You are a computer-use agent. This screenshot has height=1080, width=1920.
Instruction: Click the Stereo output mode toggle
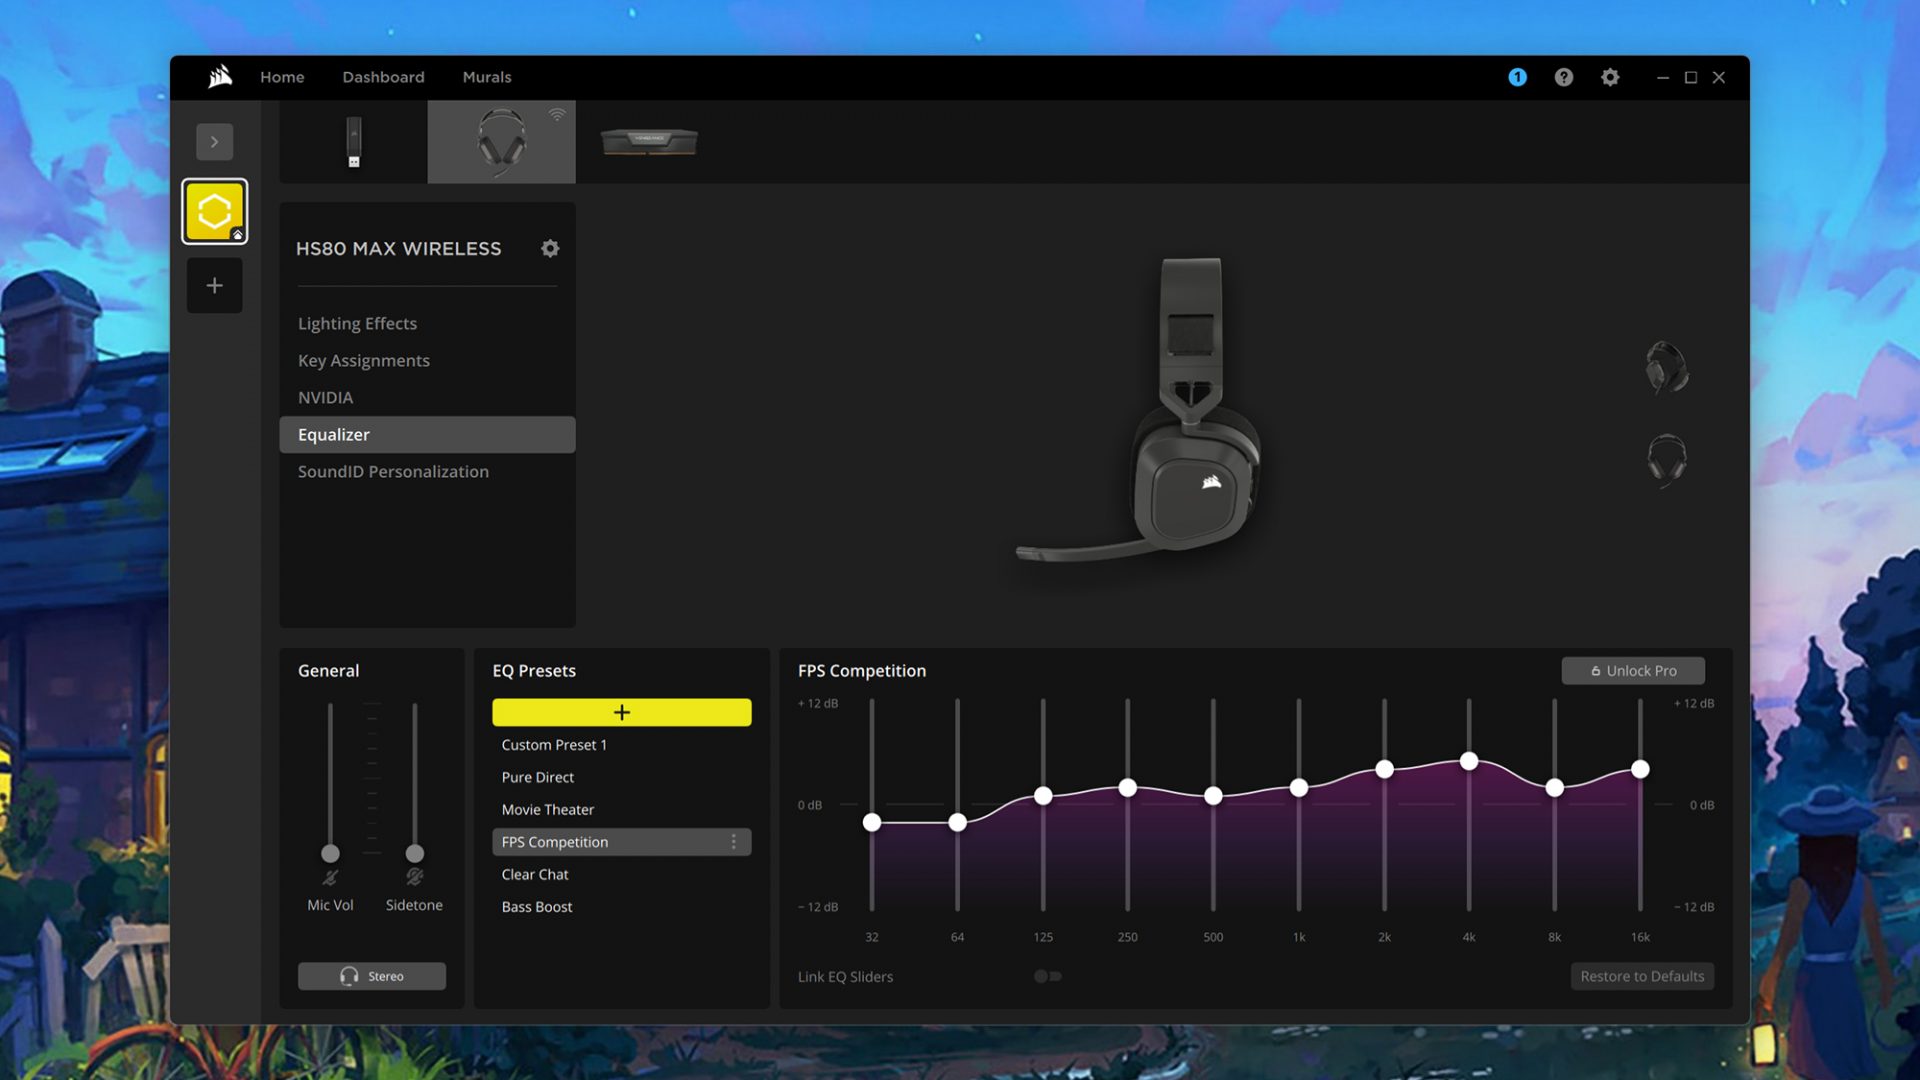pos(371,975)
